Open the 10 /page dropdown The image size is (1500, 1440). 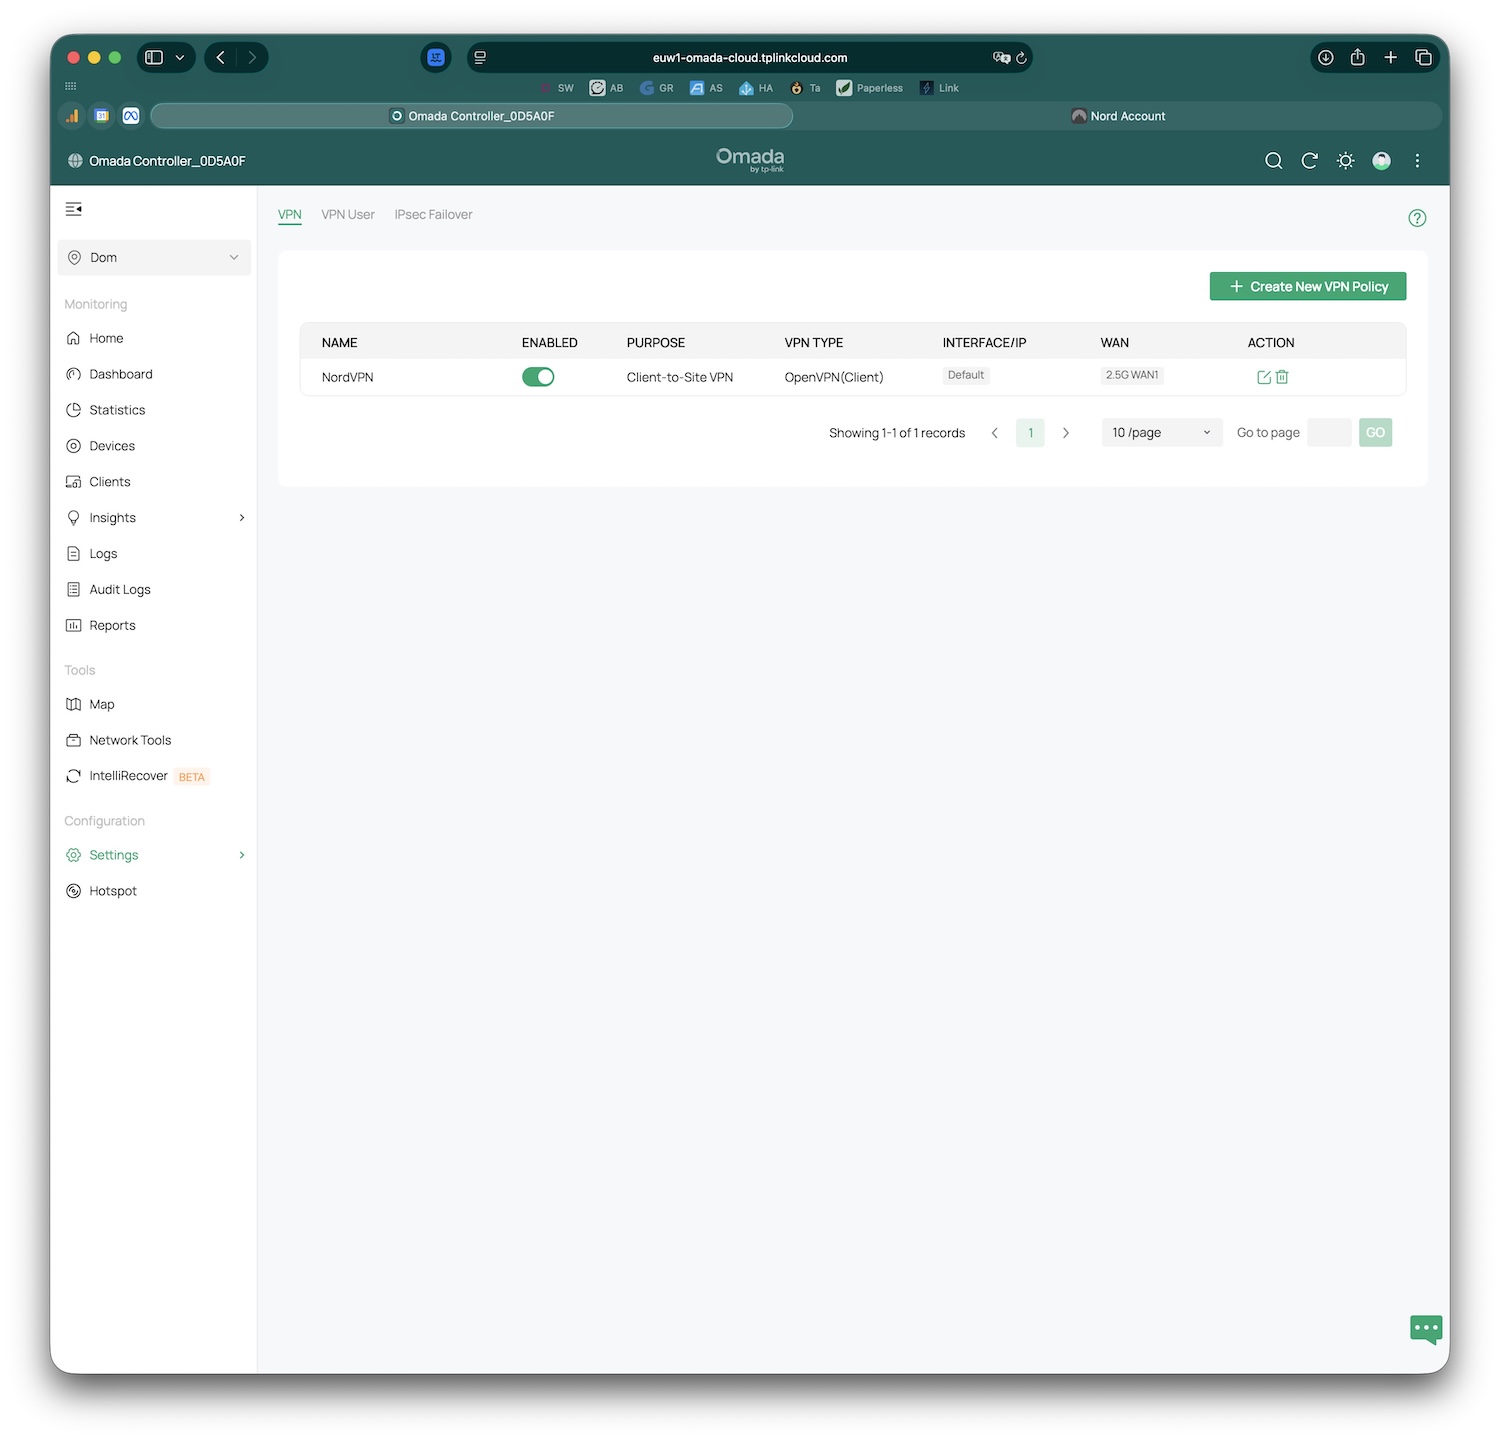pyautogui.click(x=1161, y=433)
